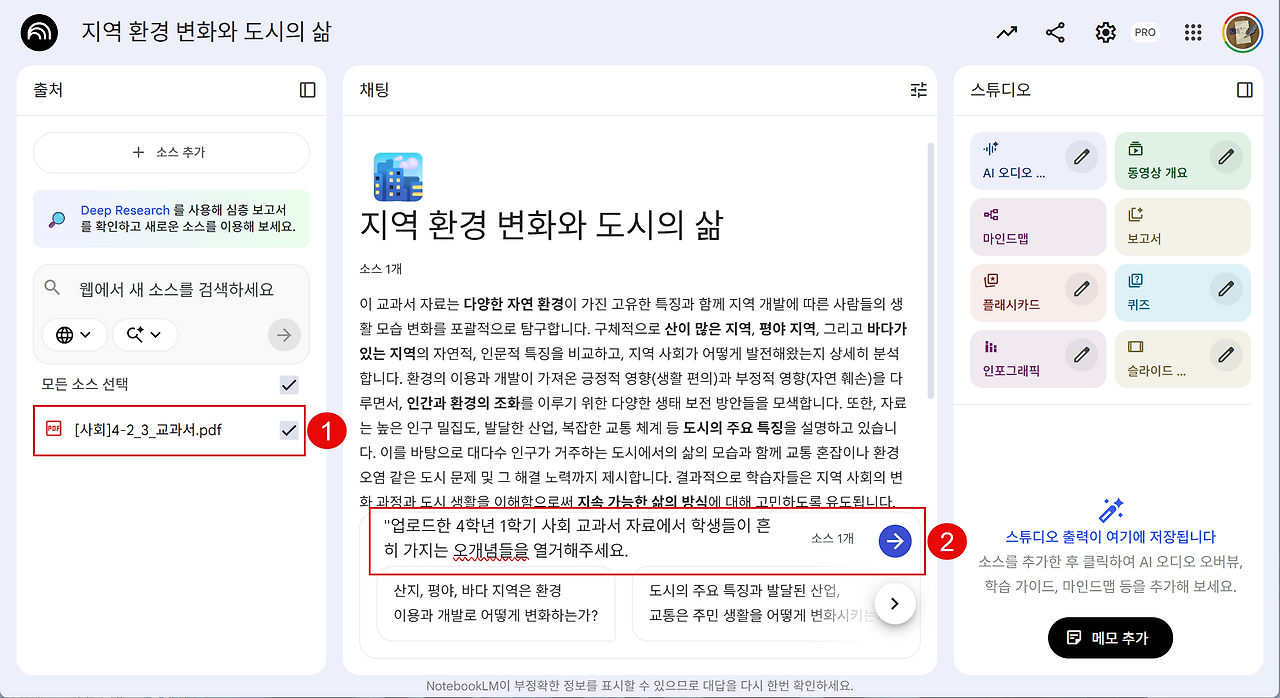Screen dimensions: 1280x698
Task: Click the 소스 추가 button
Action: click(x=171, y=152)
